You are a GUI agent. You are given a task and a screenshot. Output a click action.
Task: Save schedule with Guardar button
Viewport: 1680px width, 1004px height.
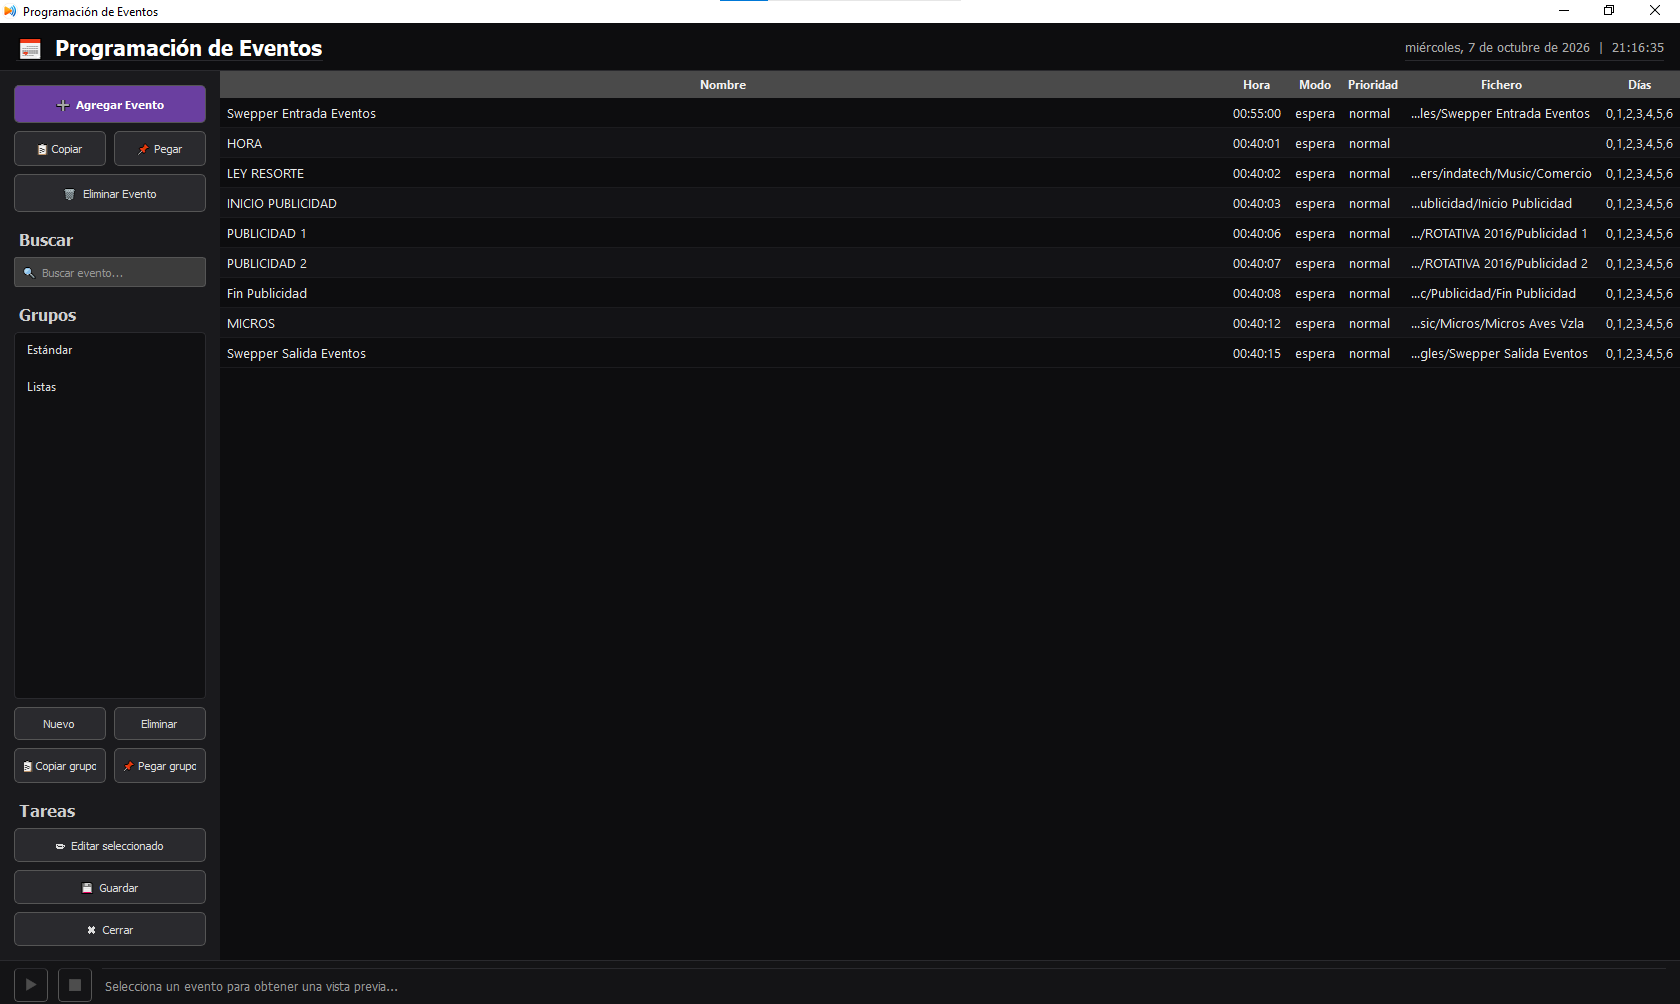[110, 888]
